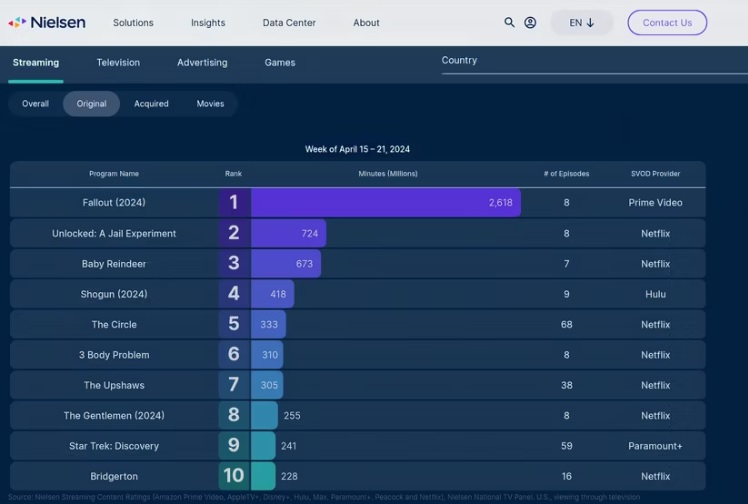Screen dimensions: 748x504
Task: Click the Contact Us button
Action: pos(667,22)
